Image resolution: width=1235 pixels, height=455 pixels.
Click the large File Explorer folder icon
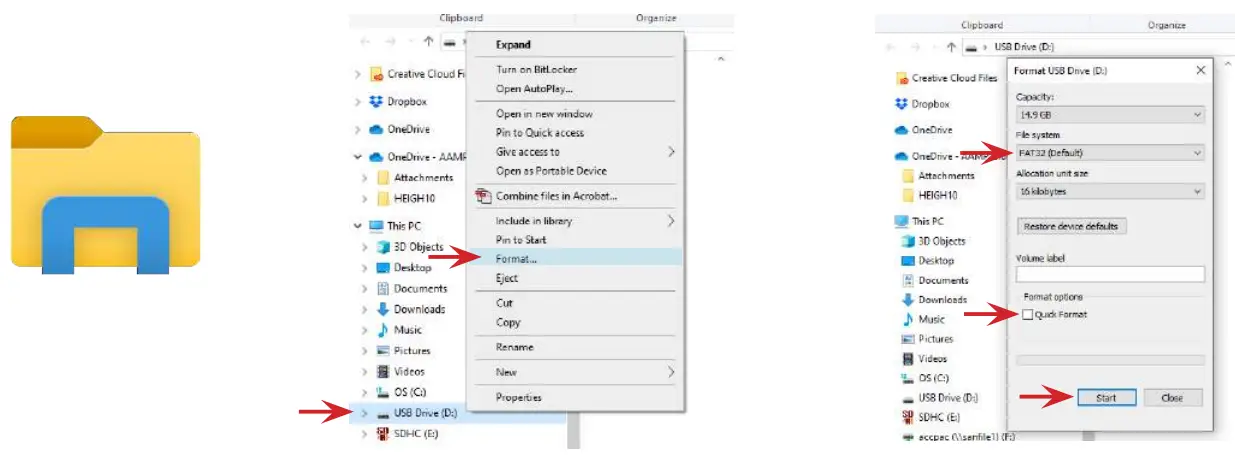pyautogui.click(x=105, y=195)
